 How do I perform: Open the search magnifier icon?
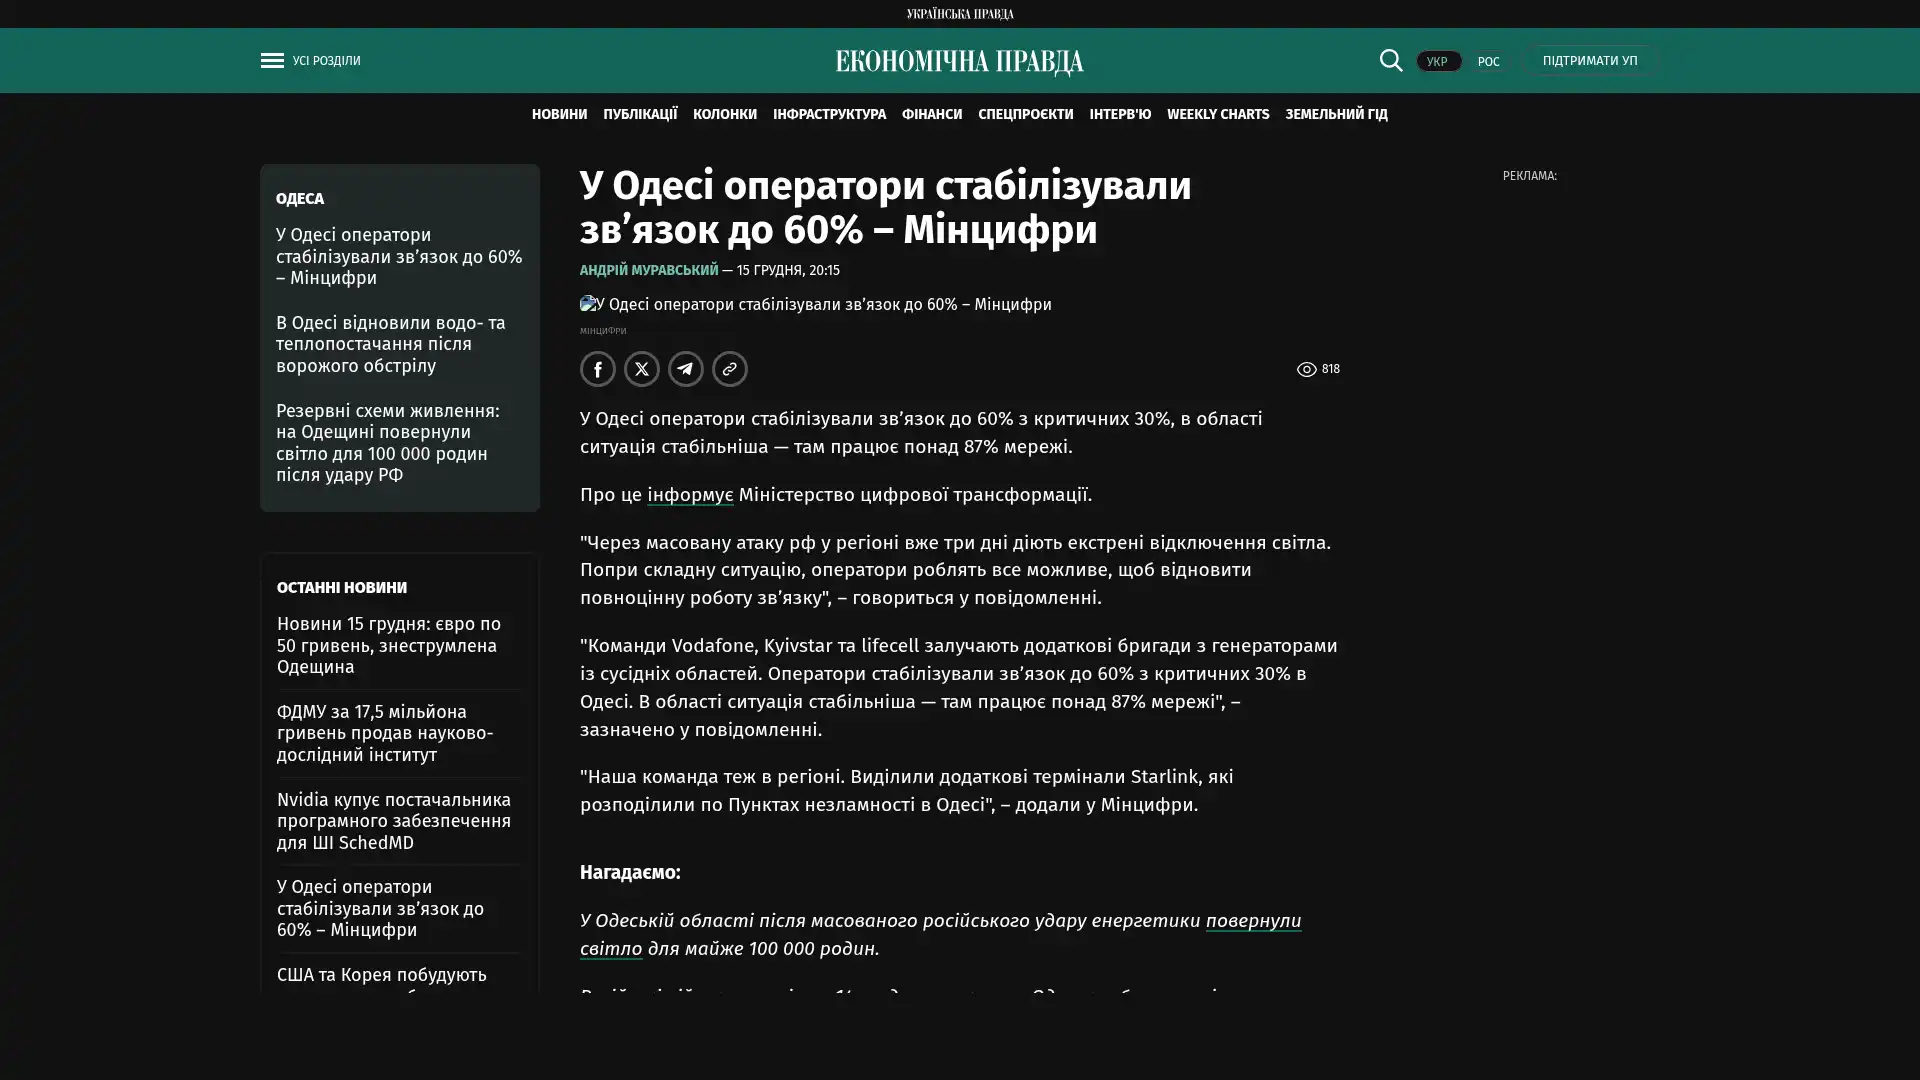1390,60
